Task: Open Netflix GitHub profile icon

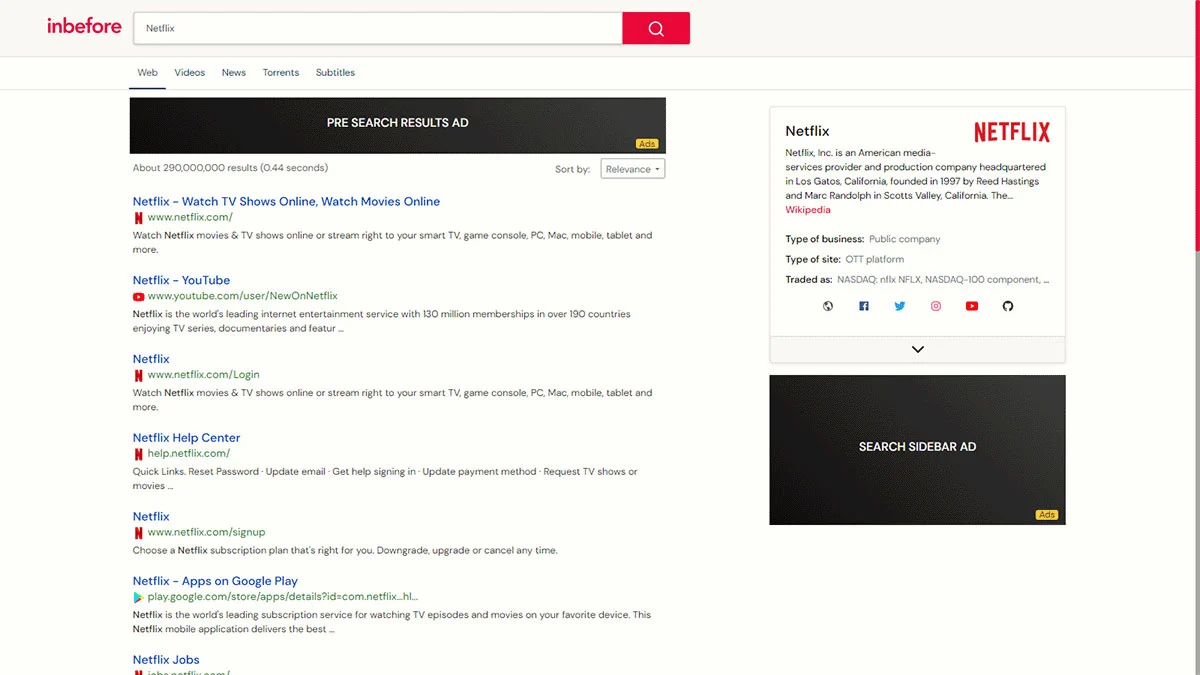Action: 1008,306
